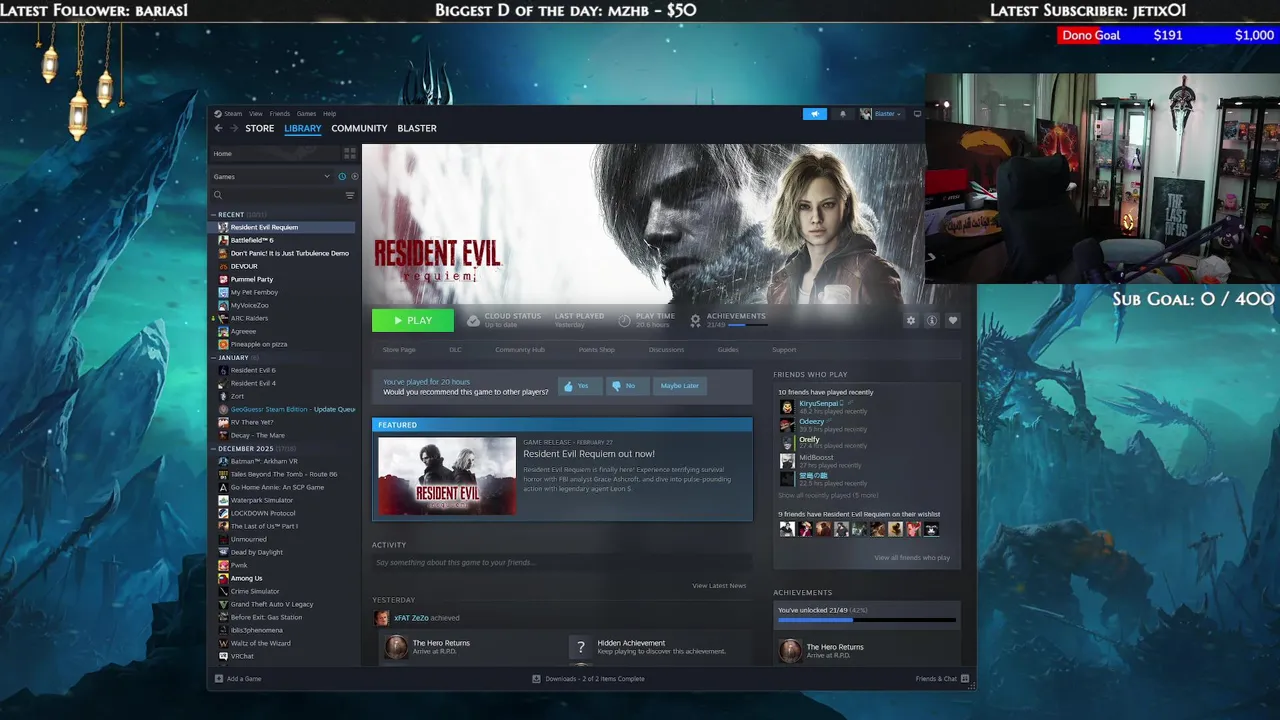This screenshot has width=1280, height=720.
Task: Open Odeezy's friend entry
Action: point(866,425)
